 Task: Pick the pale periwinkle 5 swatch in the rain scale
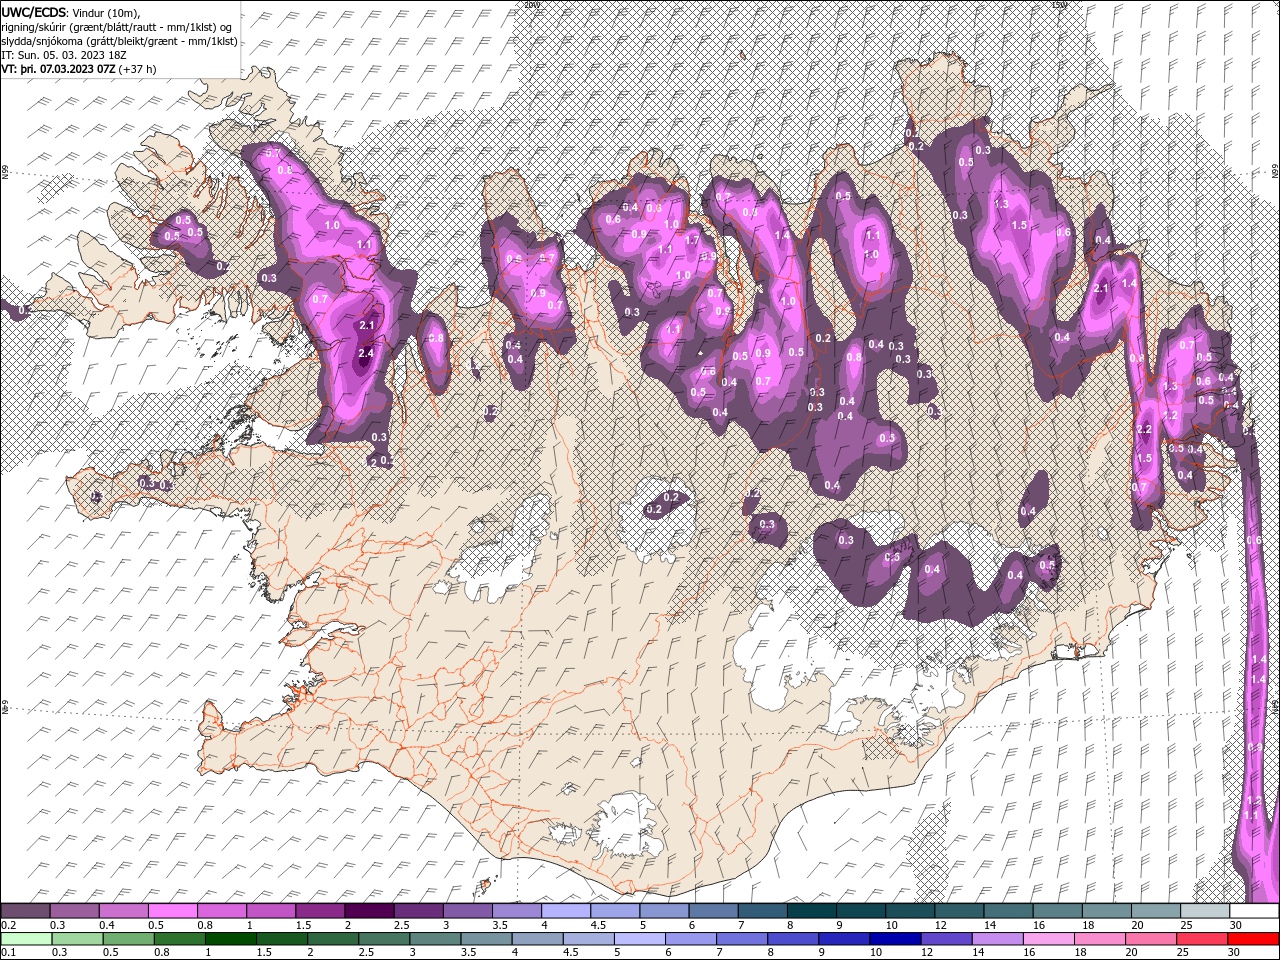(638, 939)
